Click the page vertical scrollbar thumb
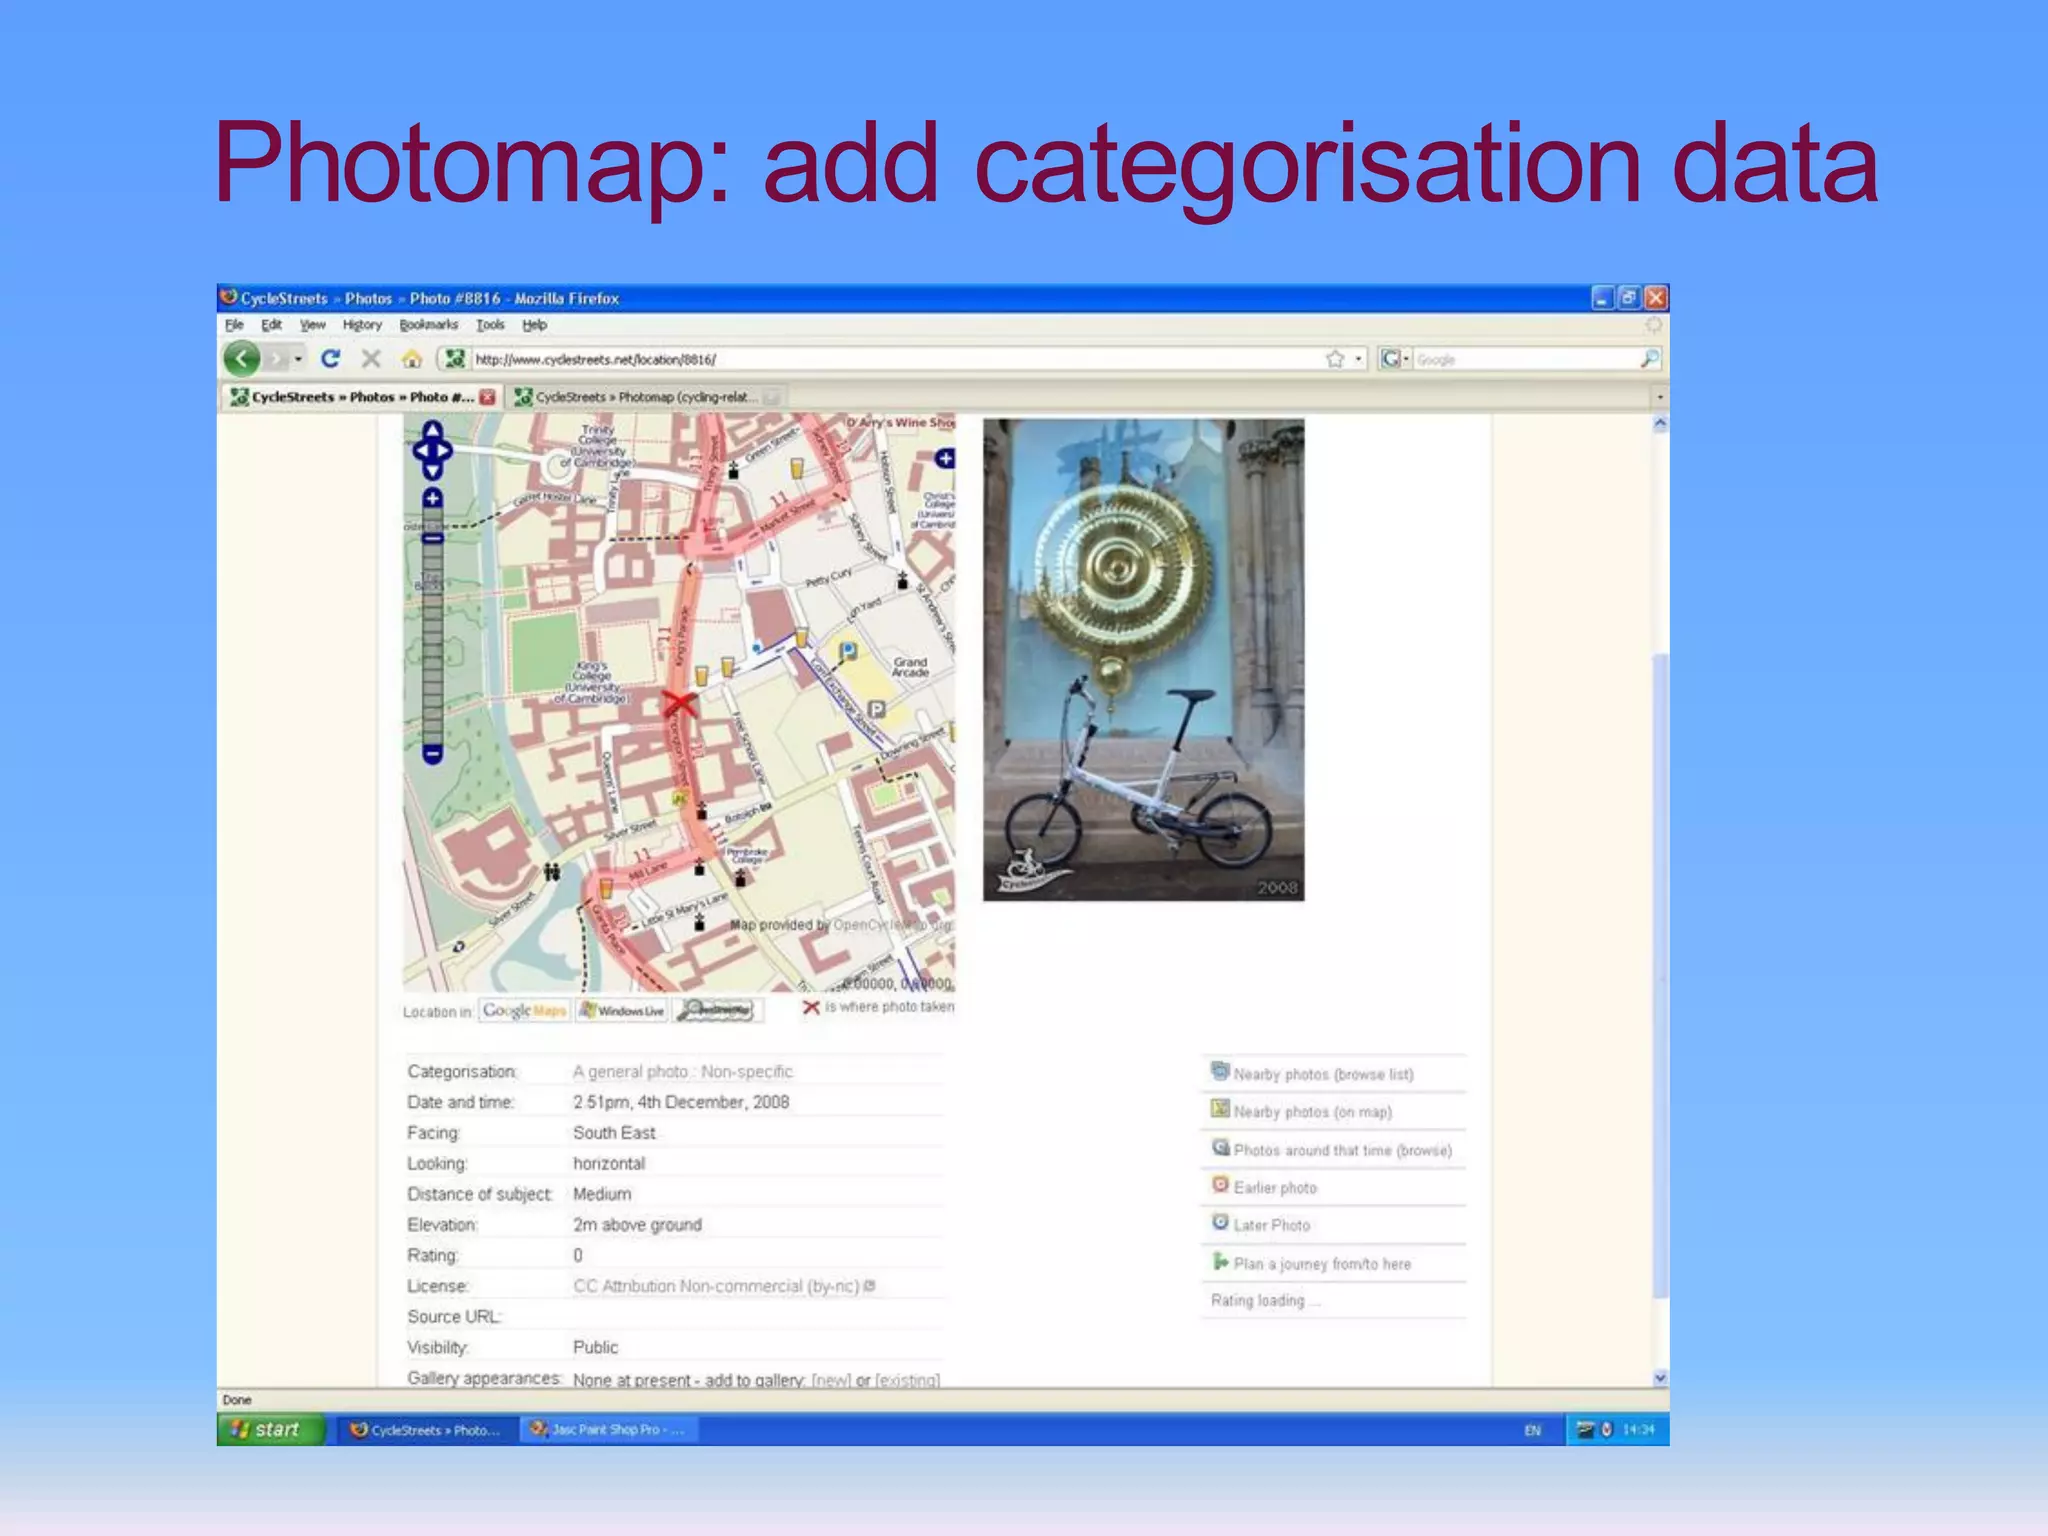Image resolution: width=2048 pixels, height=1536 pixels. click(x=1660, y=975)
